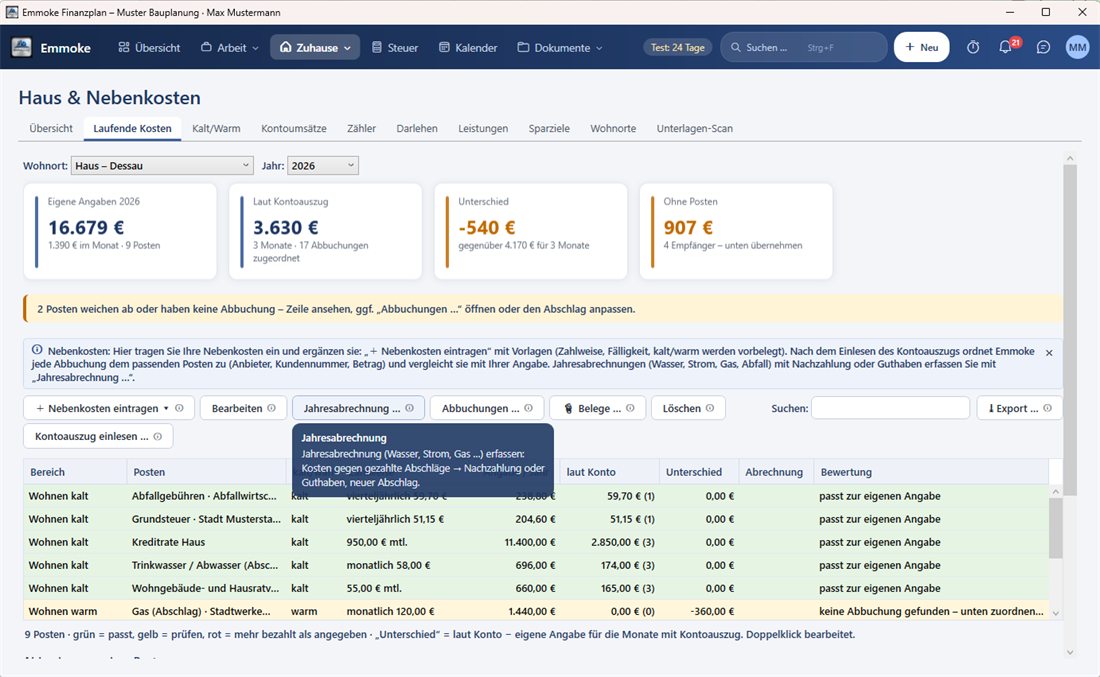Expand the Dokumente navigation menu

click(560, 48)
